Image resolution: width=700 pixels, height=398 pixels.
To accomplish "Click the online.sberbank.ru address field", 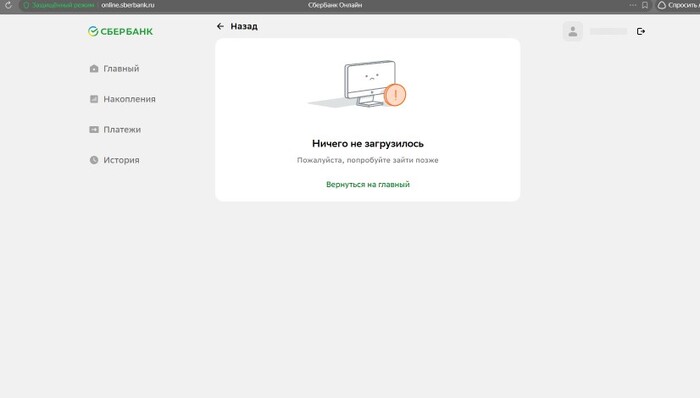I will click(x=128, y=5).
